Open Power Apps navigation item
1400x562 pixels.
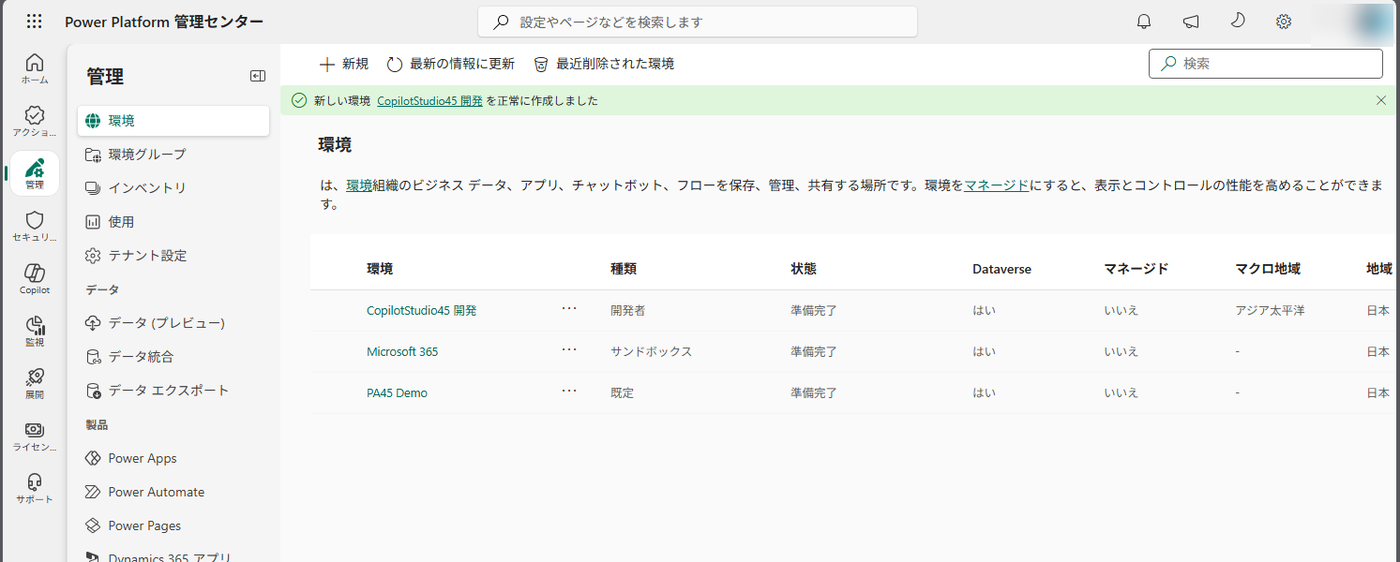coord(173,458)
